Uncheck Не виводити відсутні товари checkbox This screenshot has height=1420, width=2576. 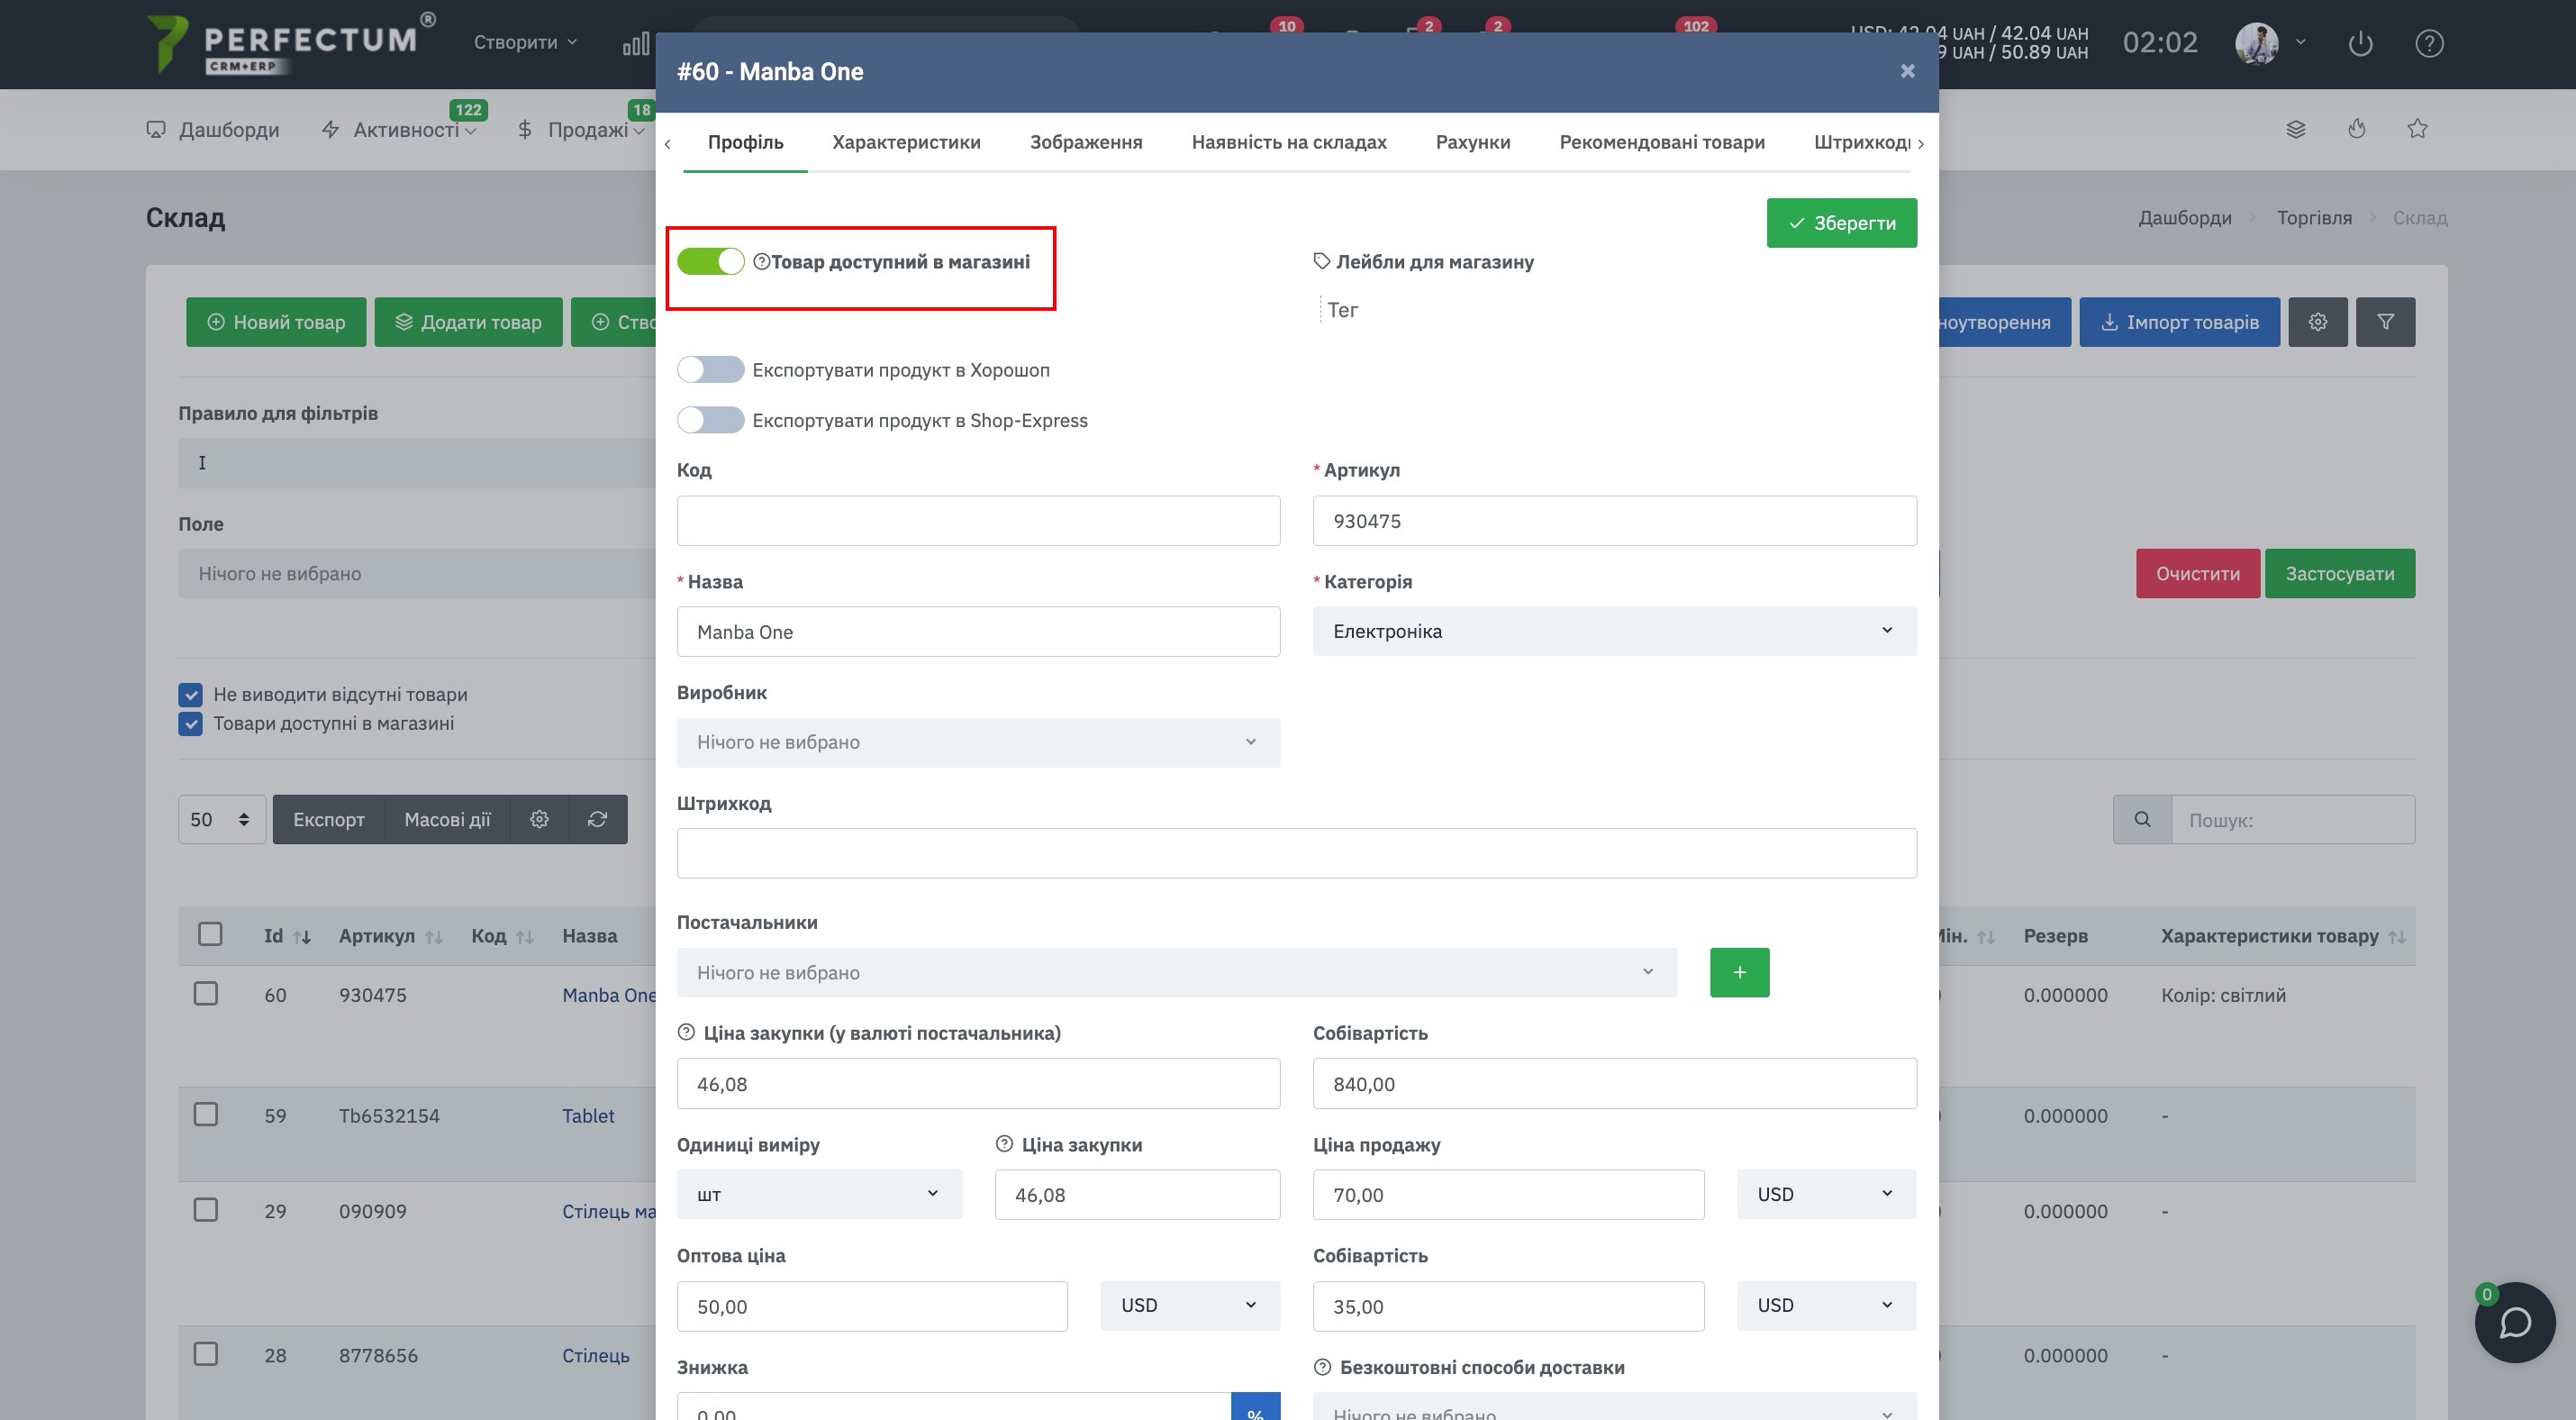coord(190,695)
